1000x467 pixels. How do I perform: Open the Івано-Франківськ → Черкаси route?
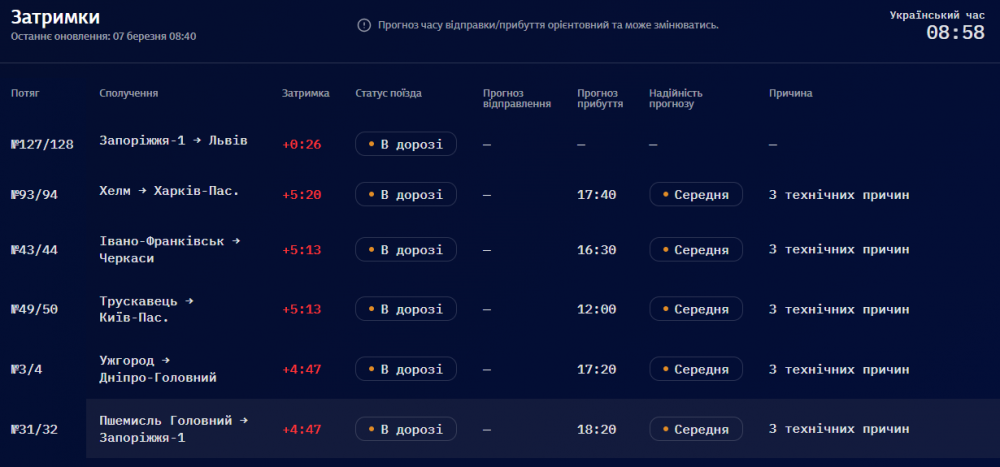point(169,249)
